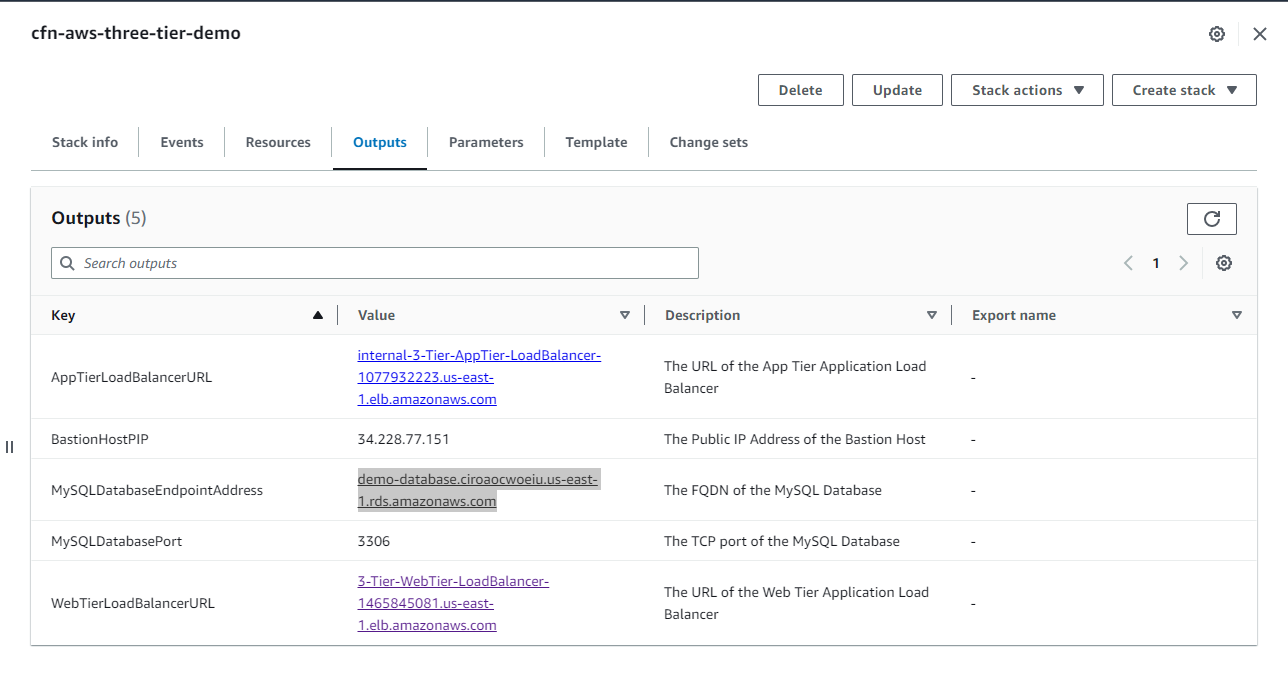This screenshot has height=691, width=1288.
Task: Open the Export name column filter dropdown
Action: [x=1237, y=314]
